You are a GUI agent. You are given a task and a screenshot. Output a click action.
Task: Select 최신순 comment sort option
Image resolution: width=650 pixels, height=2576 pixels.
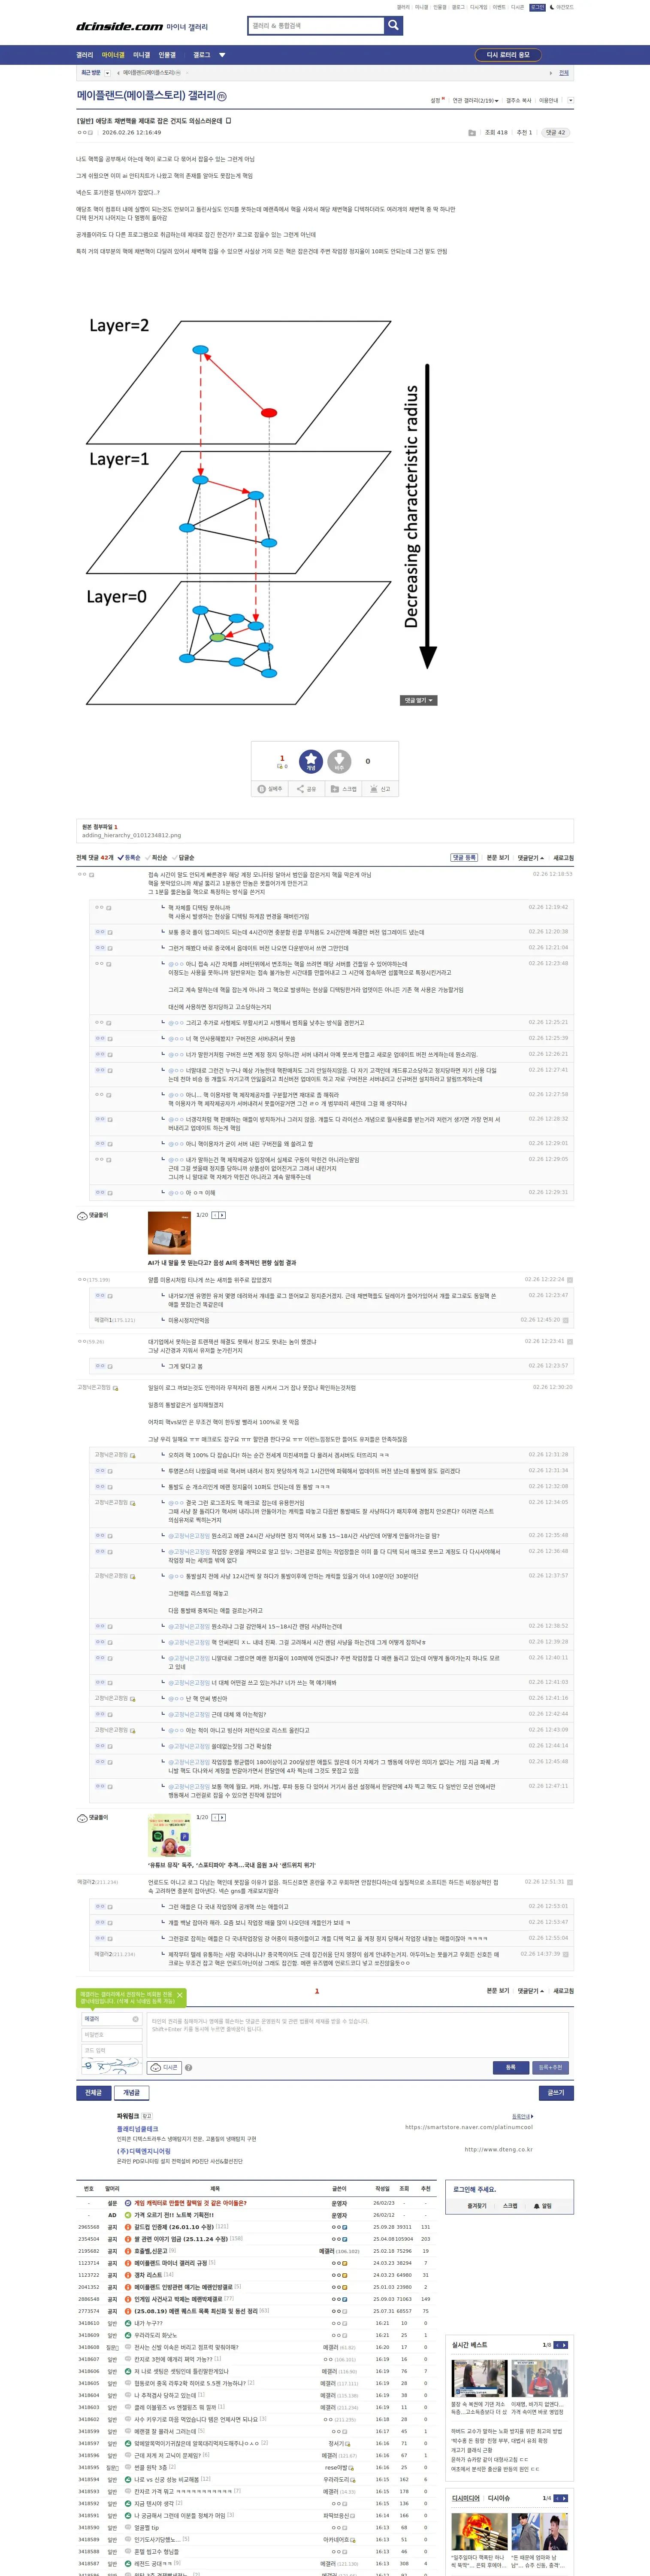click(x=157, y=857)
